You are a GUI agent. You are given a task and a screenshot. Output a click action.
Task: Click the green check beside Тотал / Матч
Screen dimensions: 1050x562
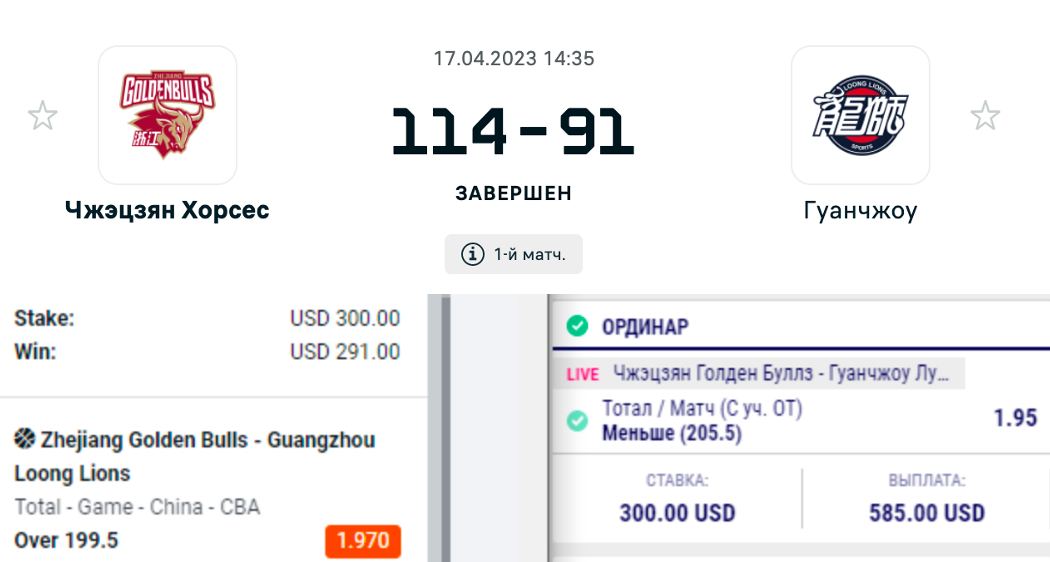click(x=577, y=420)
